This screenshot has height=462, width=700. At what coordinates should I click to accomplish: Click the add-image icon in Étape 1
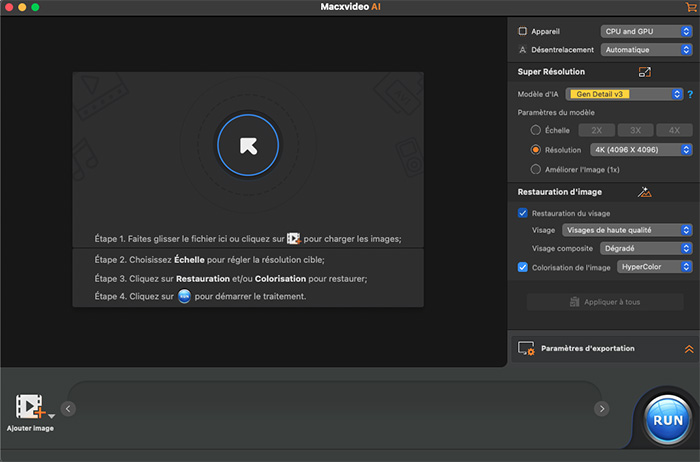tap(293, 238)
